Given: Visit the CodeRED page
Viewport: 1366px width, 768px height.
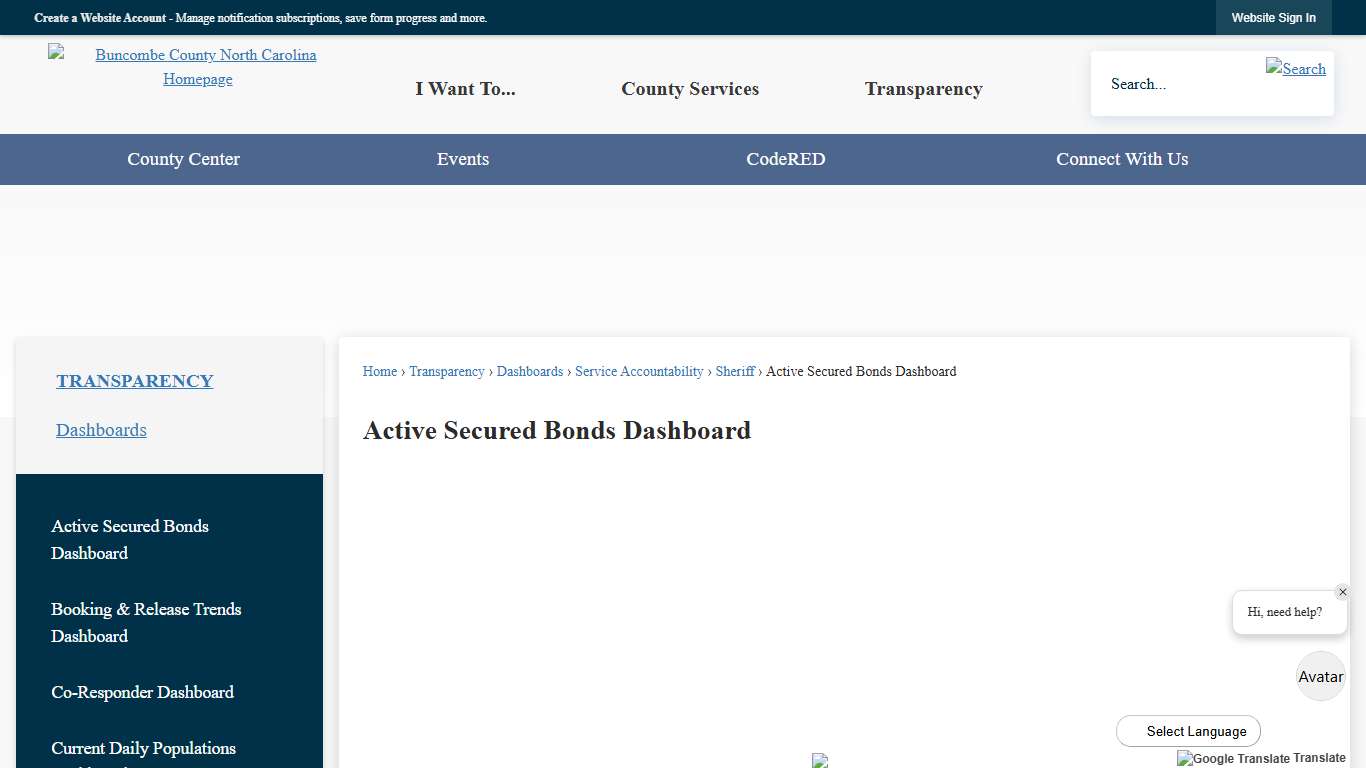Looking at the screenshot, I should click(x=785, y=159).
